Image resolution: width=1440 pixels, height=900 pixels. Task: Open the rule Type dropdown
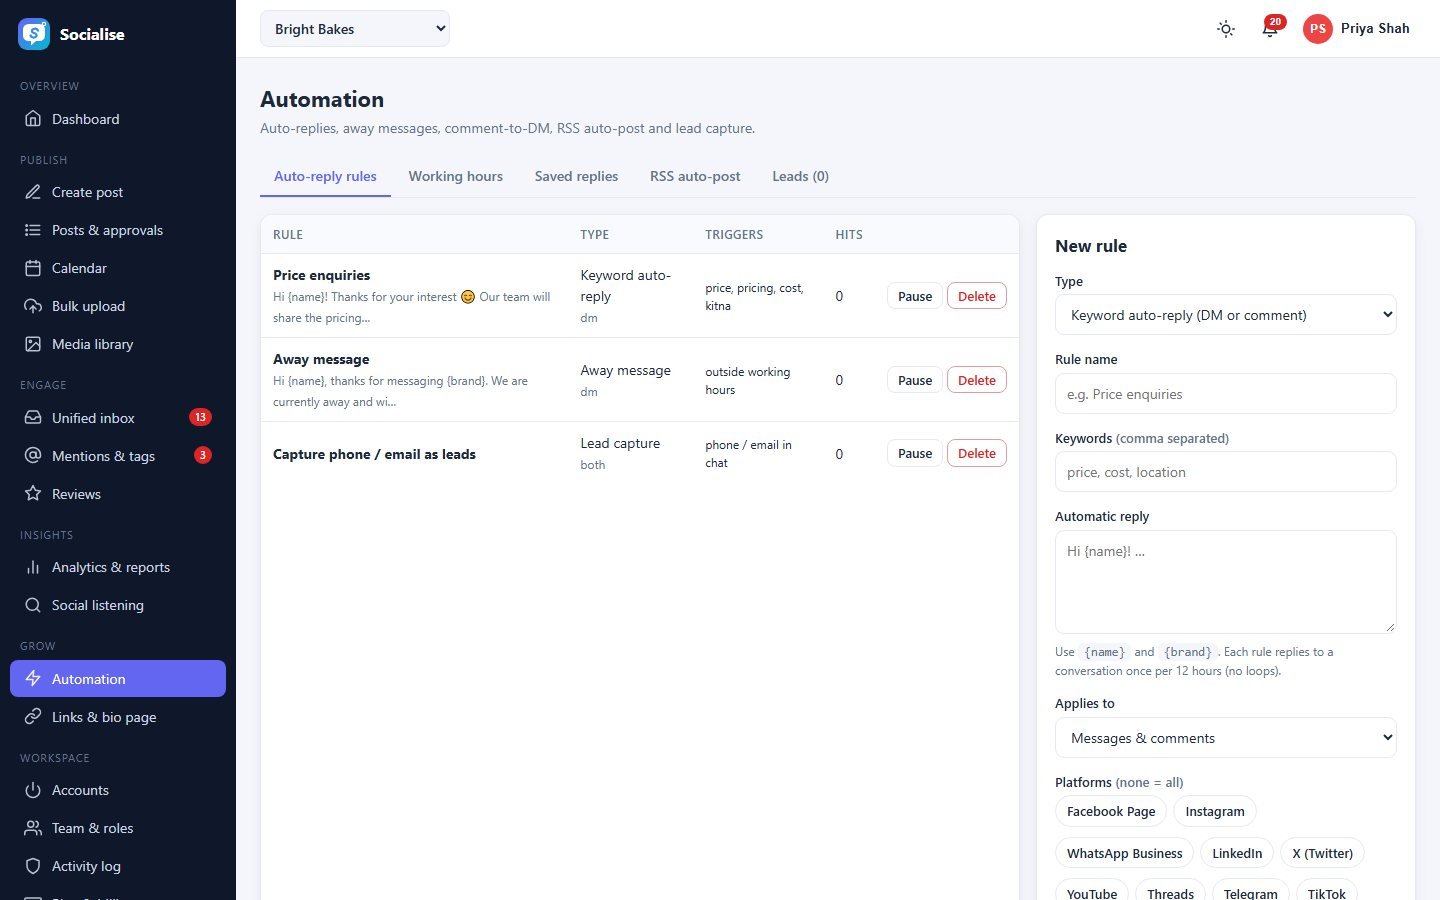point(1225,315)
